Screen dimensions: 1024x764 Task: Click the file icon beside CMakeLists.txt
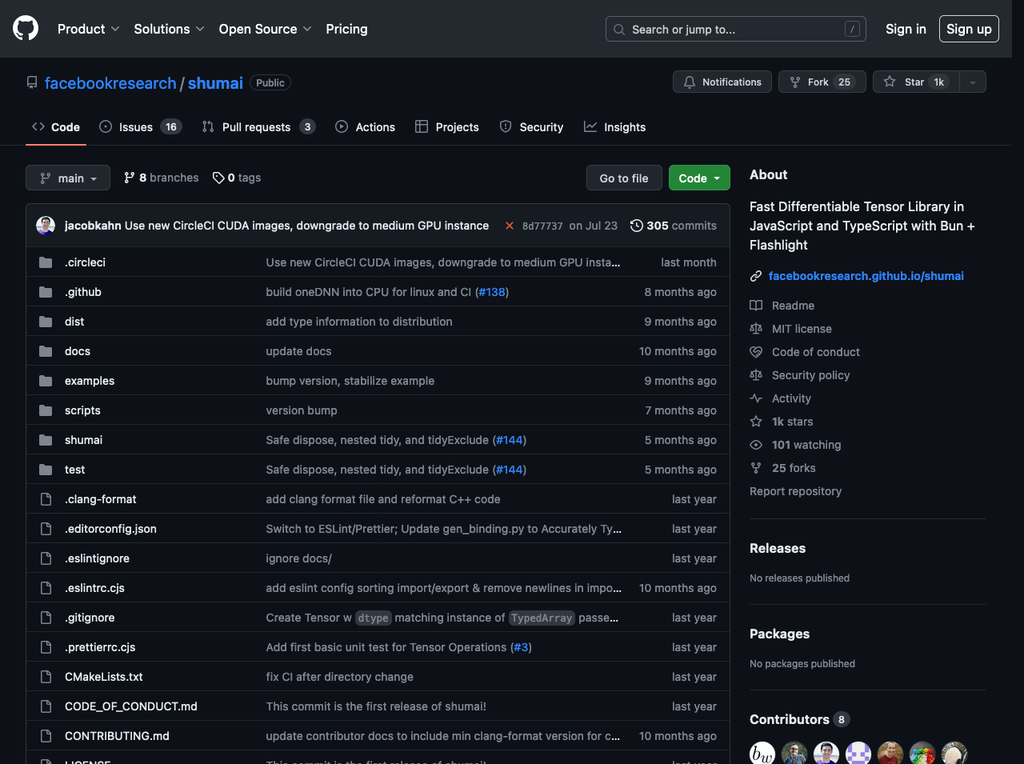click(x=46, y=676)
